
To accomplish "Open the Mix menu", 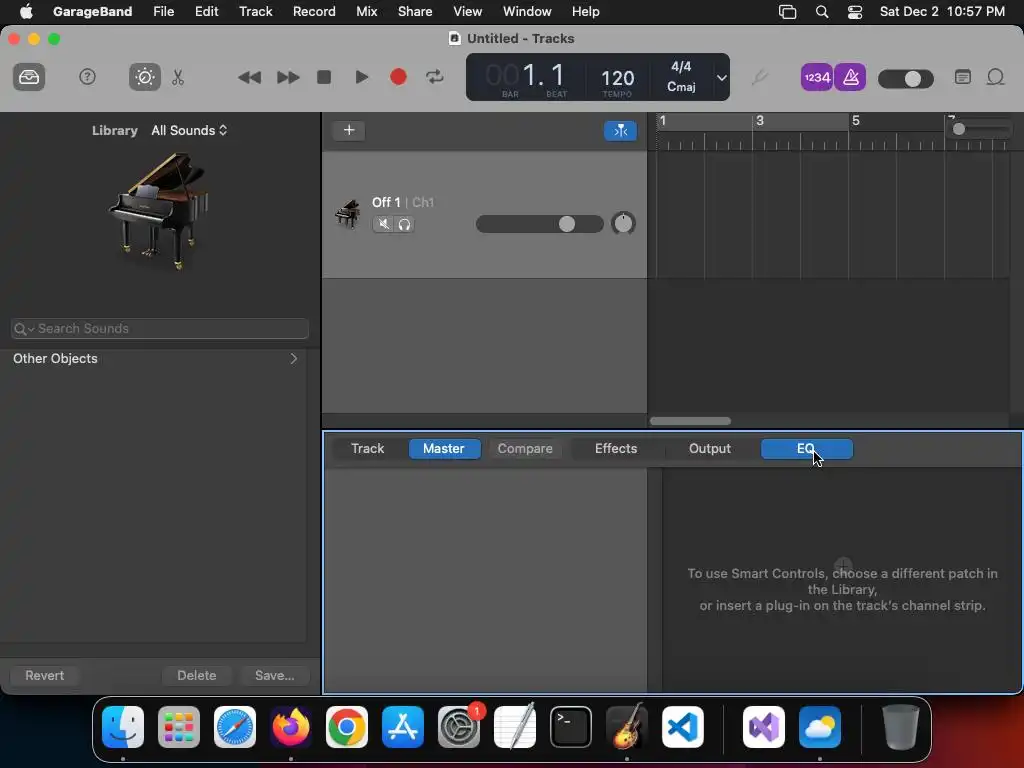I will click(366, 11).
